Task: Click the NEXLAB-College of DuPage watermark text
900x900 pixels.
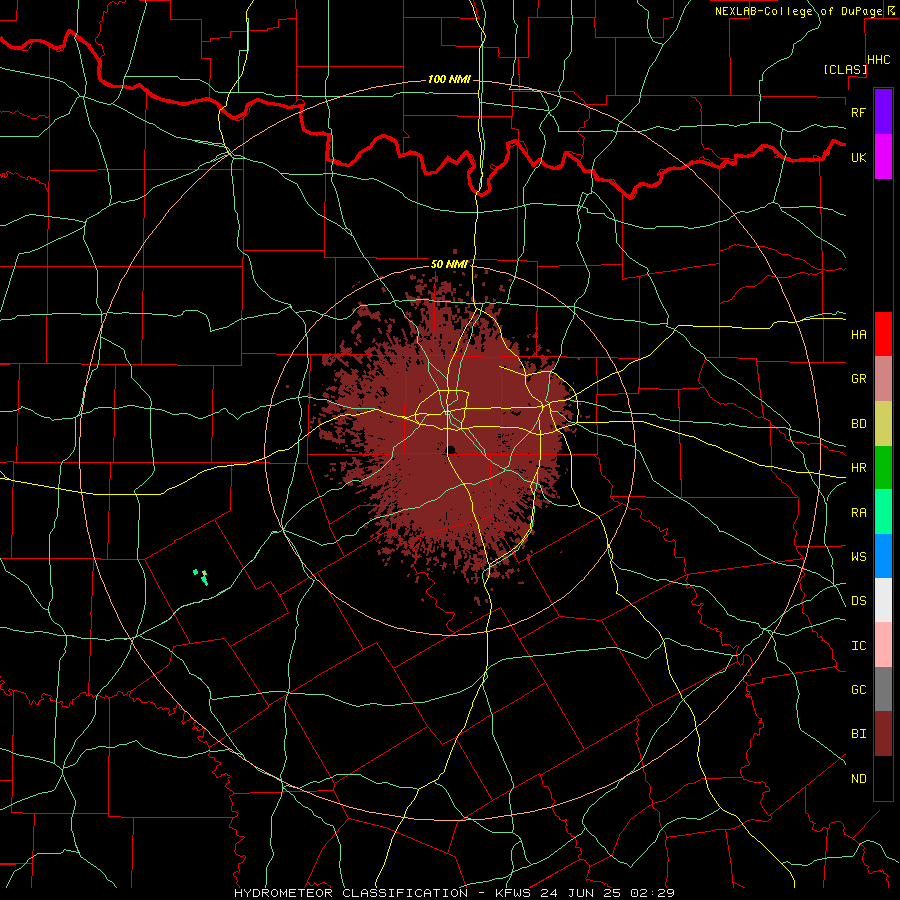Action: click(798, 11)
